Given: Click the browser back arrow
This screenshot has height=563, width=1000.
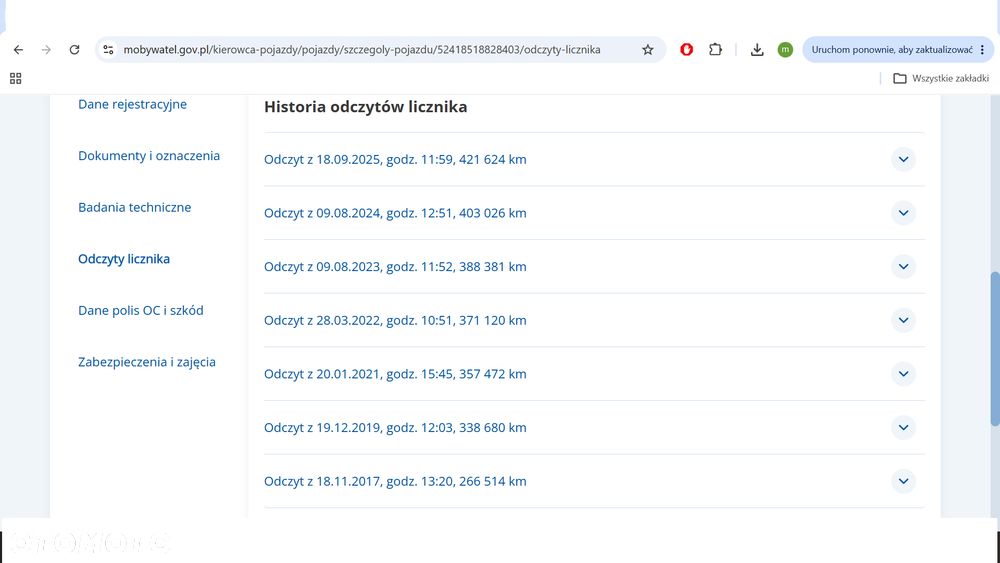Looking at the screenshot, I should pyautogui.click(x=18, y=50).
